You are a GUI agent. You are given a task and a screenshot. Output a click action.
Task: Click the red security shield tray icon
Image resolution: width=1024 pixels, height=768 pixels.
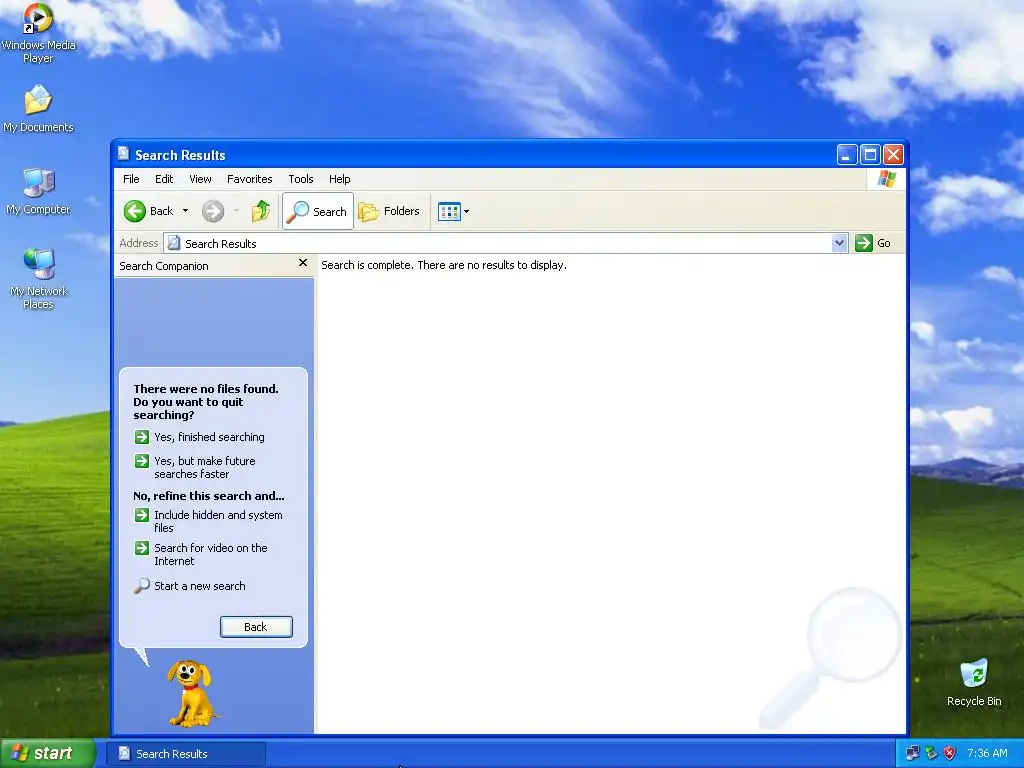[x=950, y=753]
